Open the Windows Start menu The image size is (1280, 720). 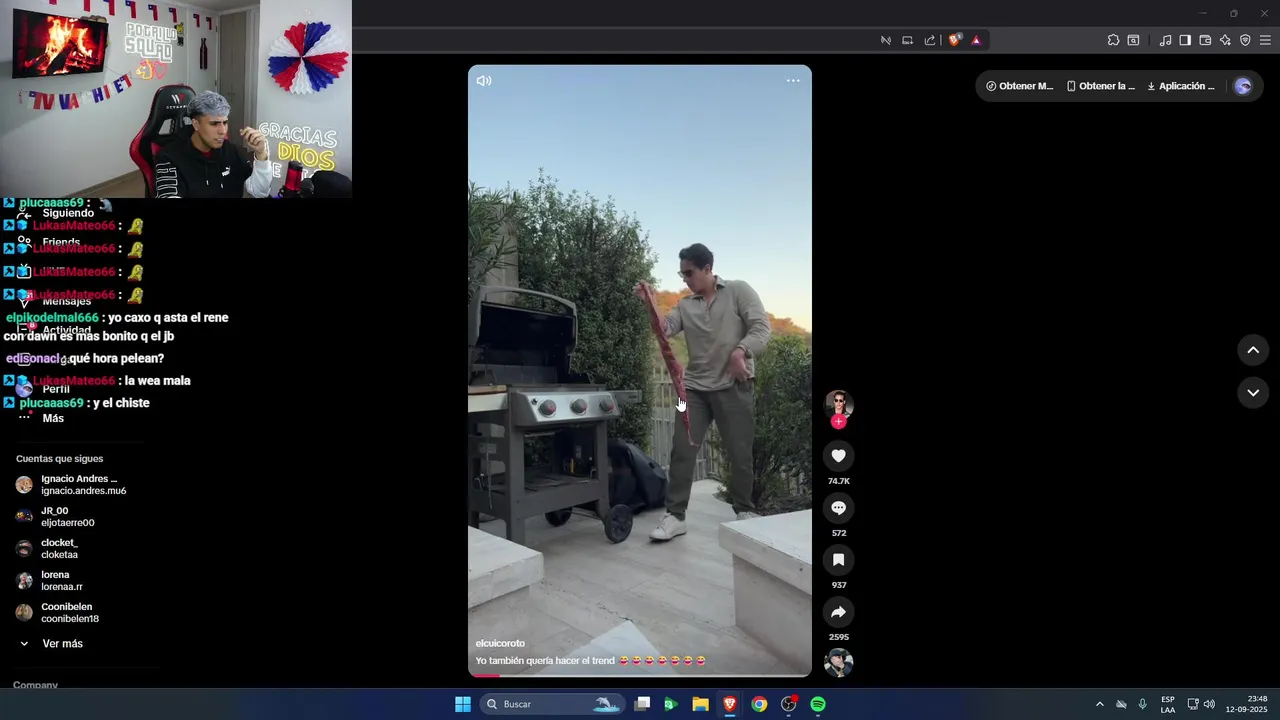(463, 704)
